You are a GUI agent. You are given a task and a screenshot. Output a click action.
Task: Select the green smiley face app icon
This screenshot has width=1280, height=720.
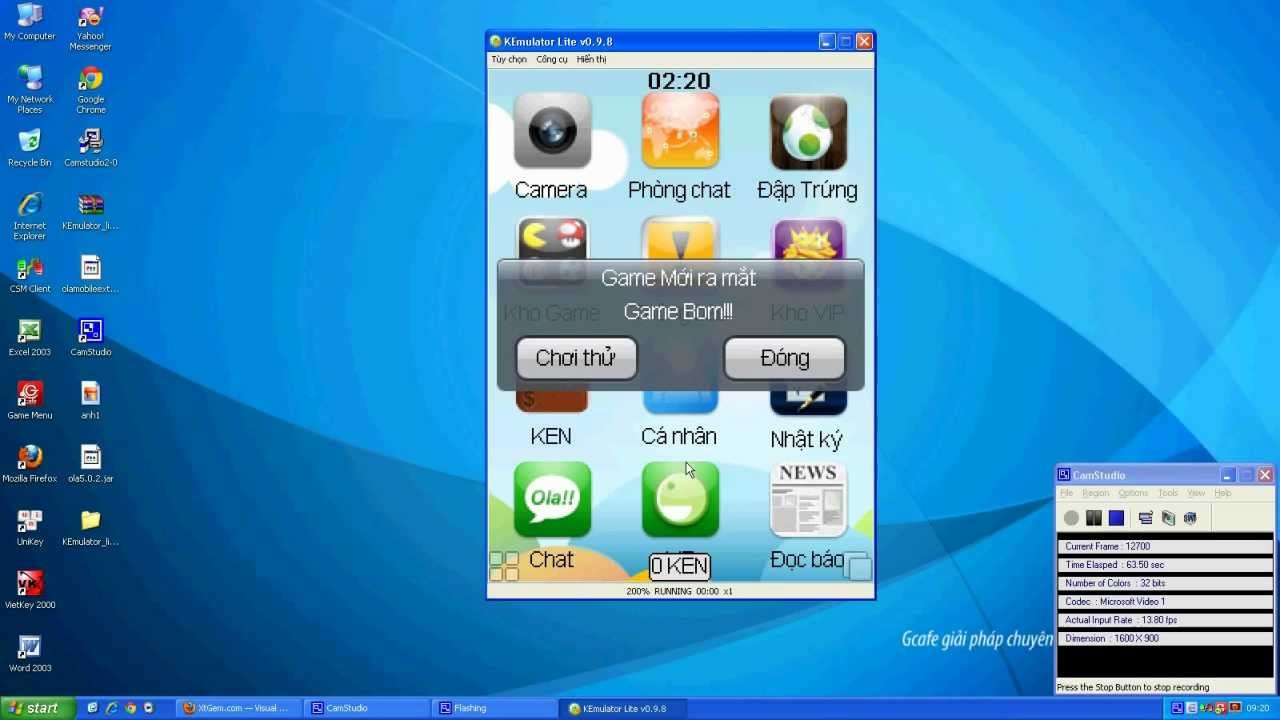(x=680, y=500)
